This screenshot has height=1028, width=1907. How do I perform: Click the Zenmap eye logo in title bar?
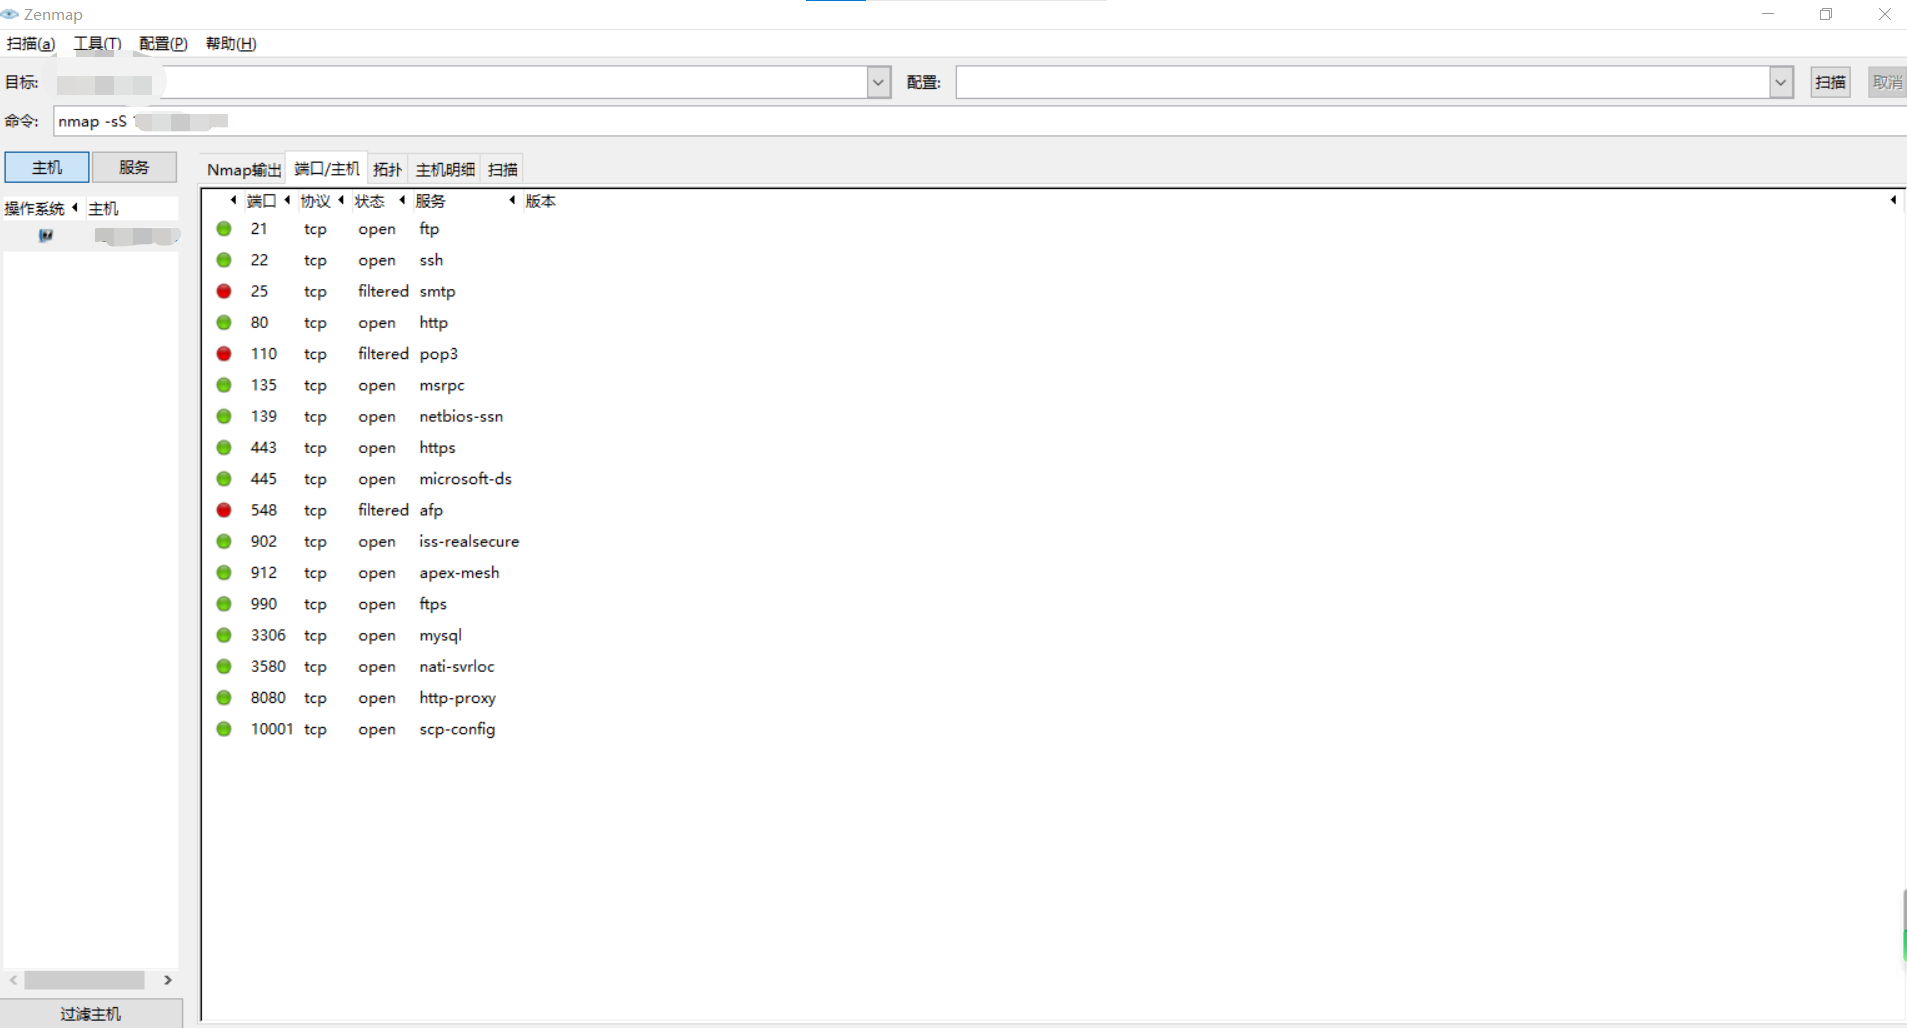[x=10, y=14]
